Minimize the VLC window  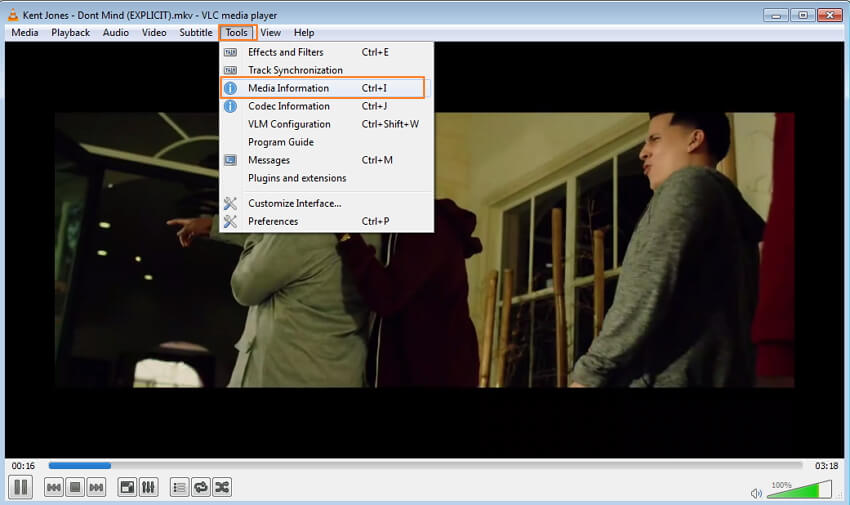[x=776, y=15]
